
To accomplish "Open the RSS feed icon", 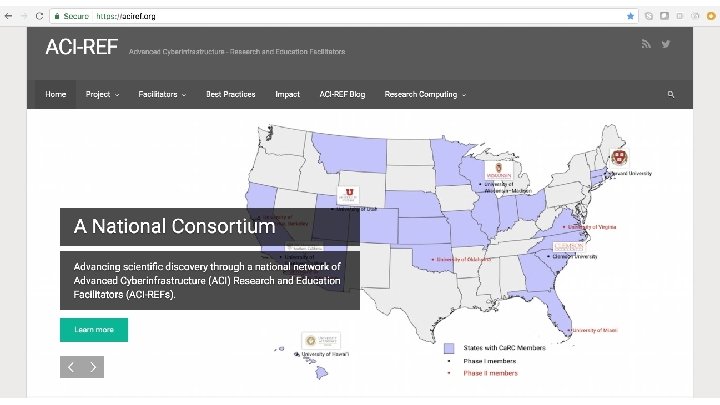I will (646, 44).
